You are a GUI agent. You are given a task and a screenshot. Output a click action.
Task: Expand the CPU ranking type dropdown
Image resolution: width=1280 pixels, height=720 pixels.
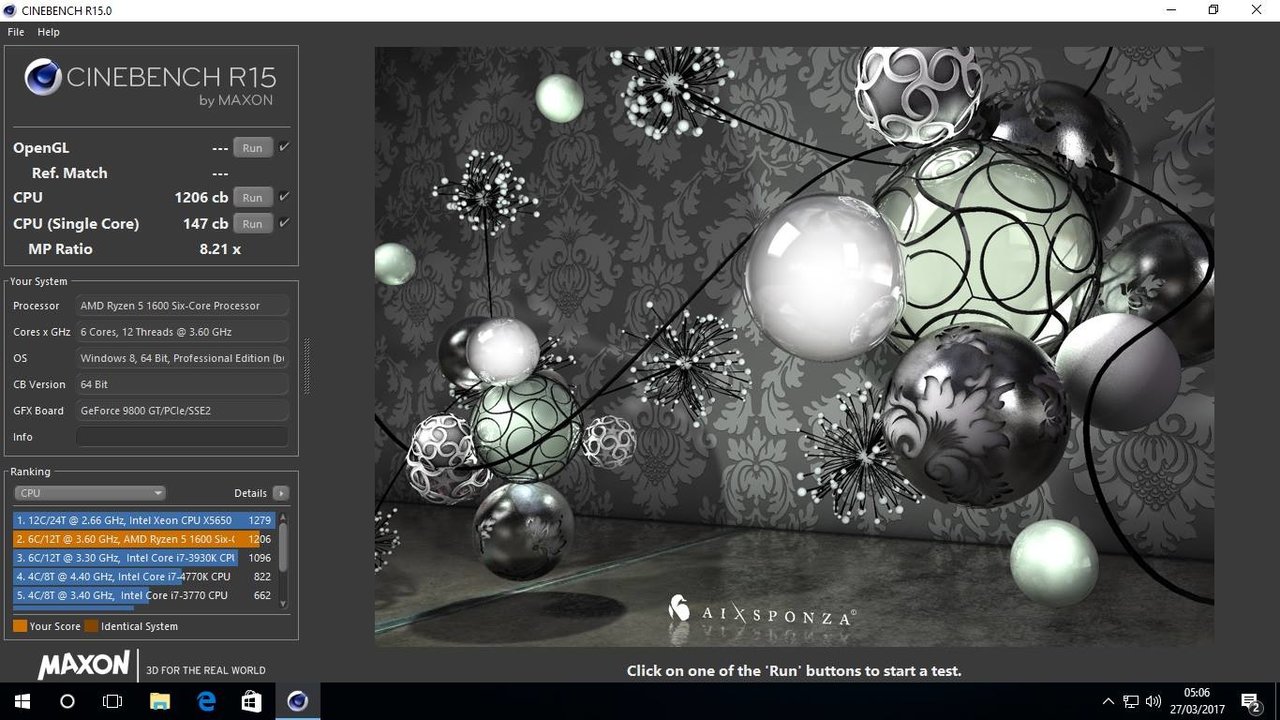tap(90, 493)
